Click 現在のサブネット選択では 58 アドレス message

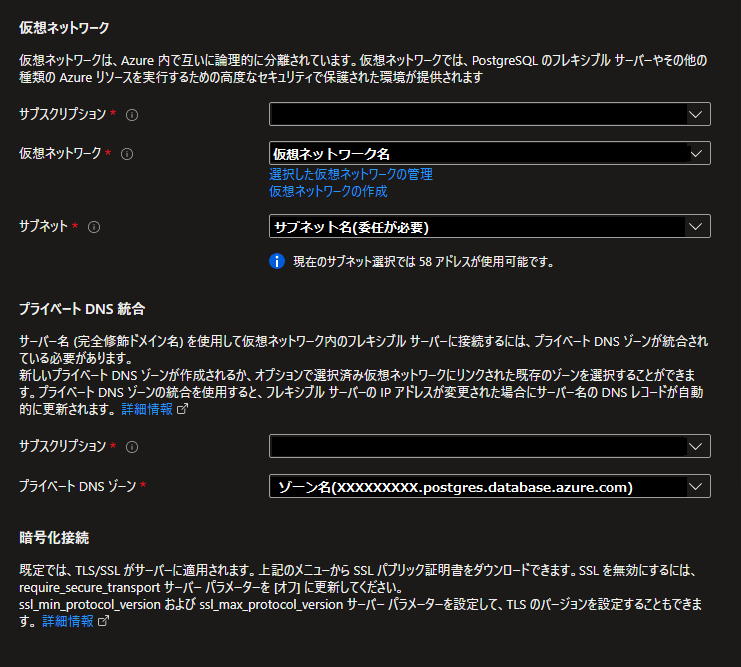click(x=423, y=261)
